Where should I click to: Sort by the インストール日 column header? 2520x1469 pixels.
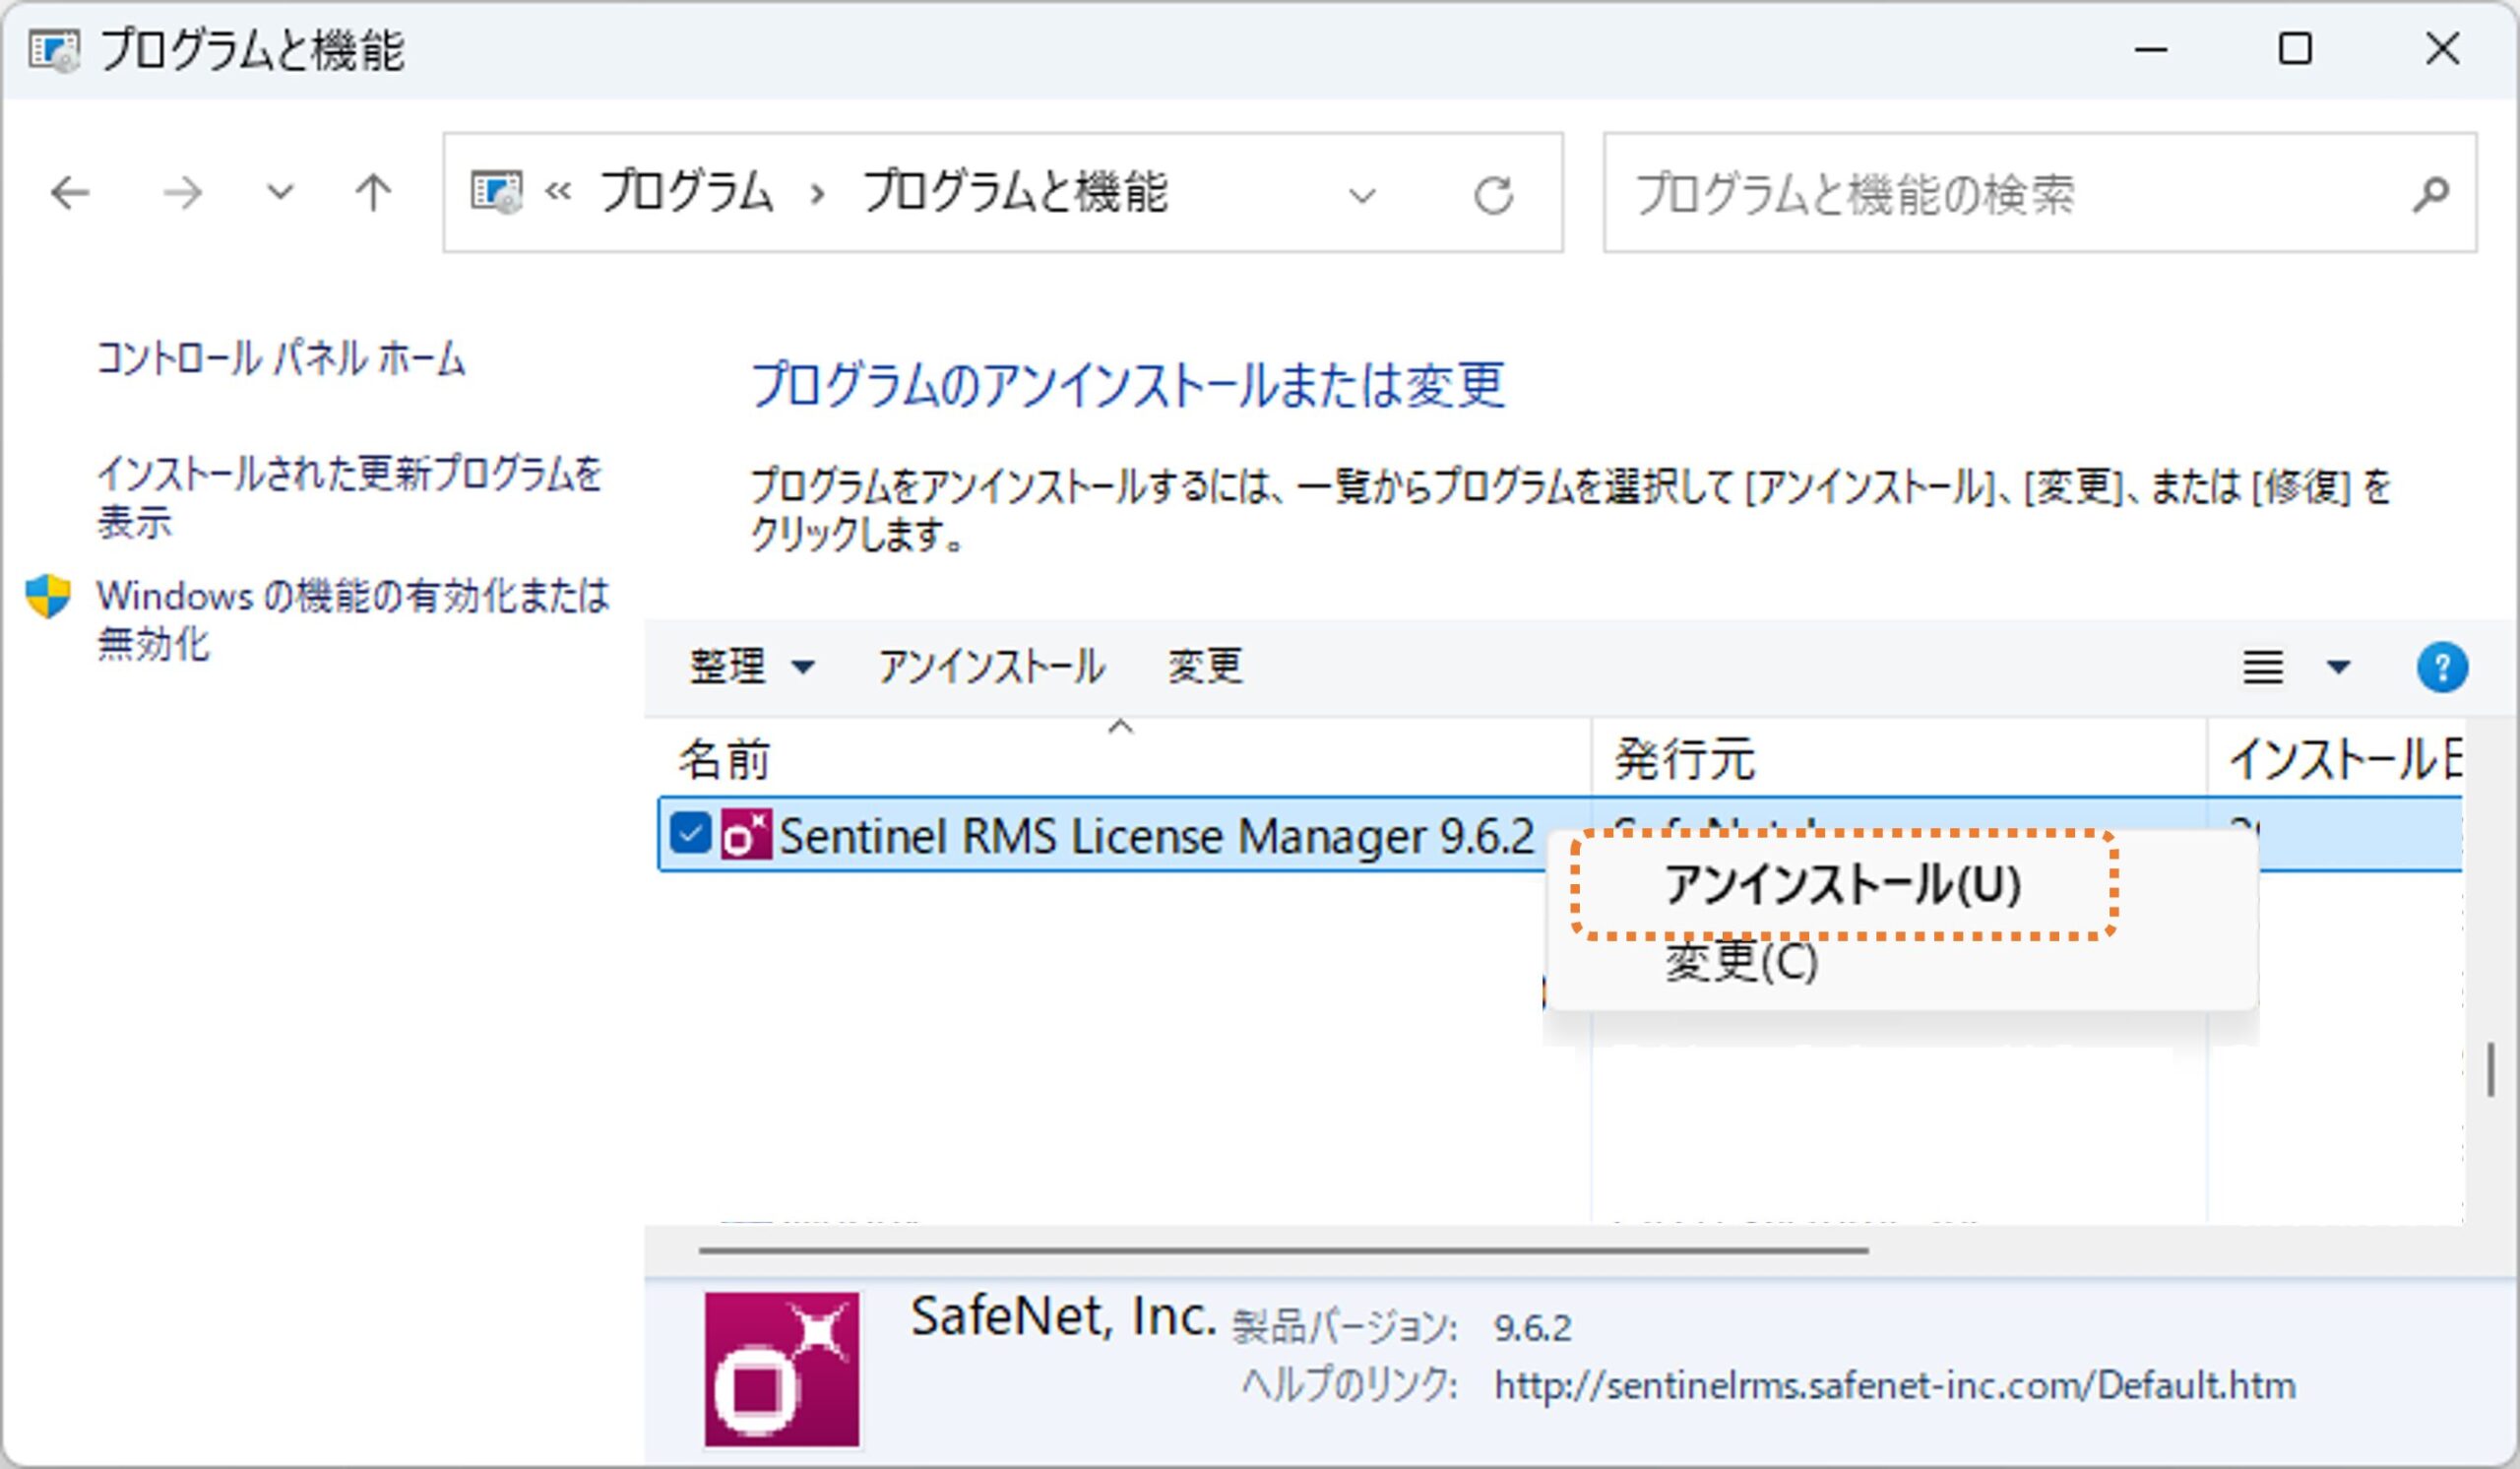(2335, 759)
